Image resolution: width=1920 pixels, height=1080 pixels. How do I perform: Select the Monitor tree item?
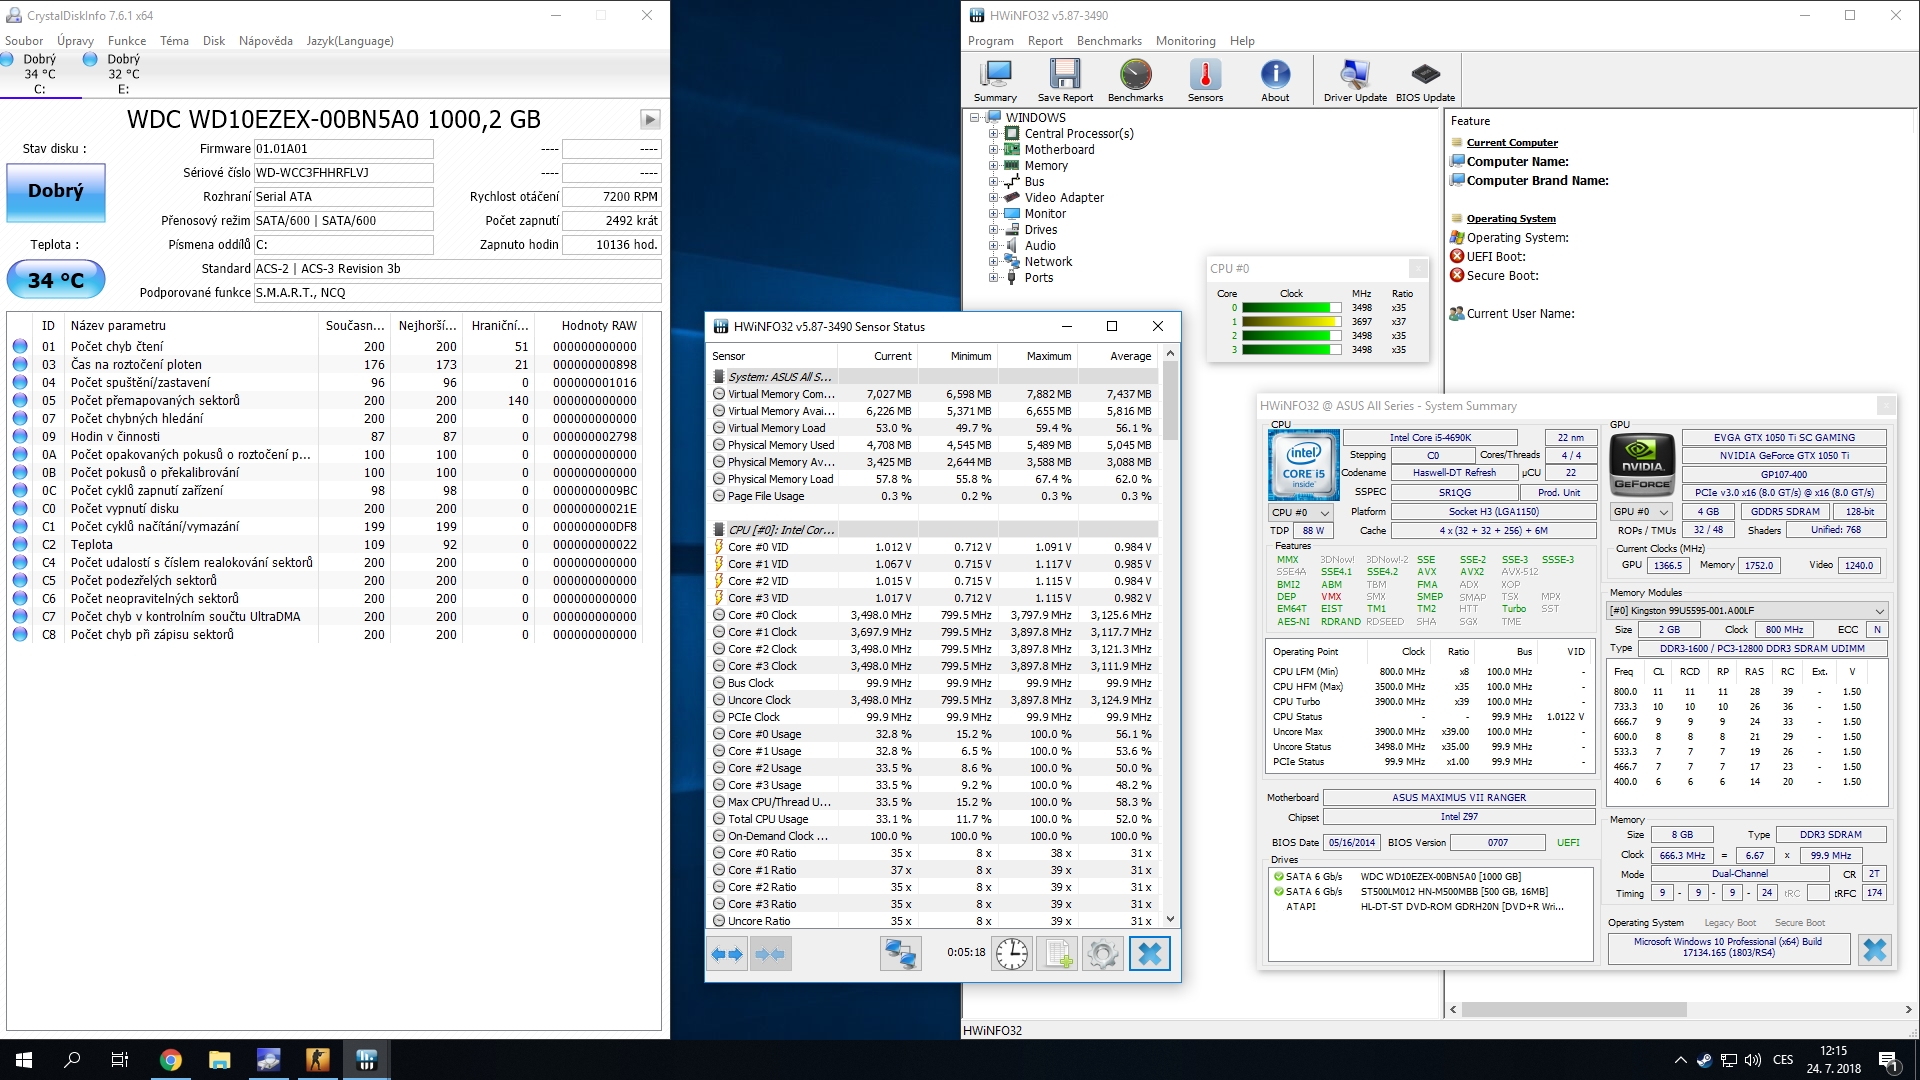tap(1045, 214)
